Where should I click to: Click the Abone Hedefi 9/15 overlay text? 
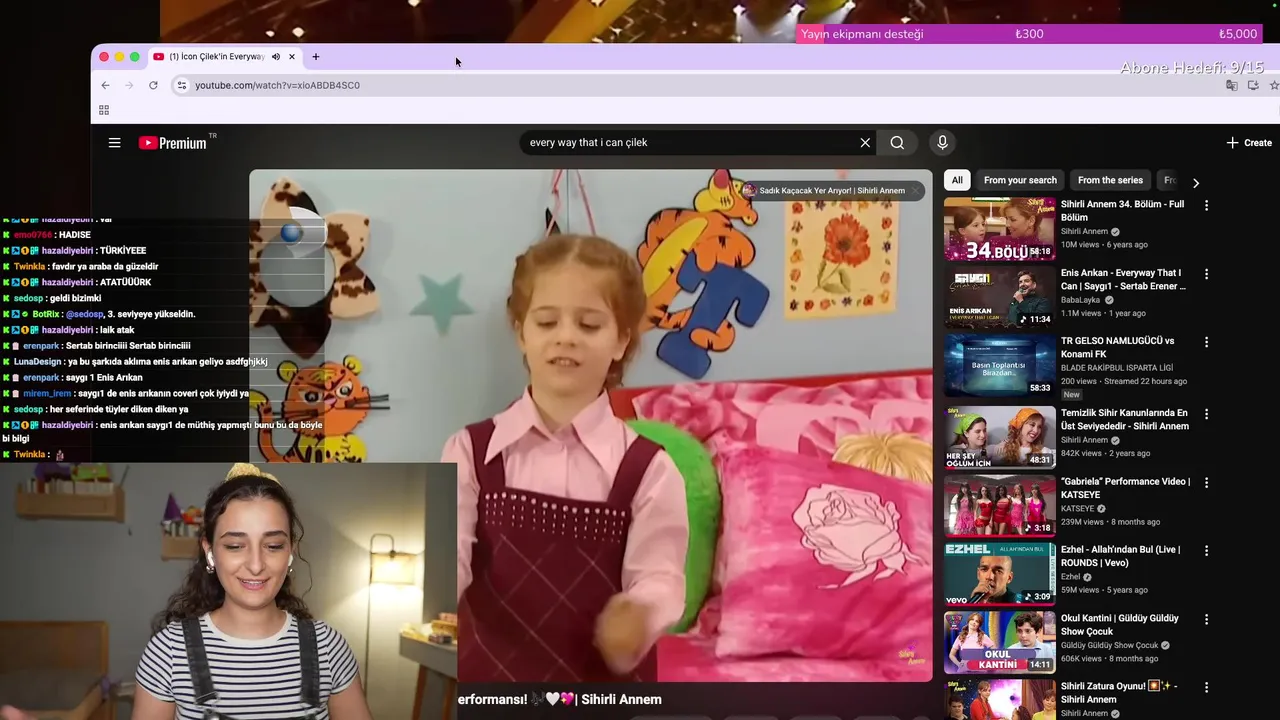coord(1192,68)
